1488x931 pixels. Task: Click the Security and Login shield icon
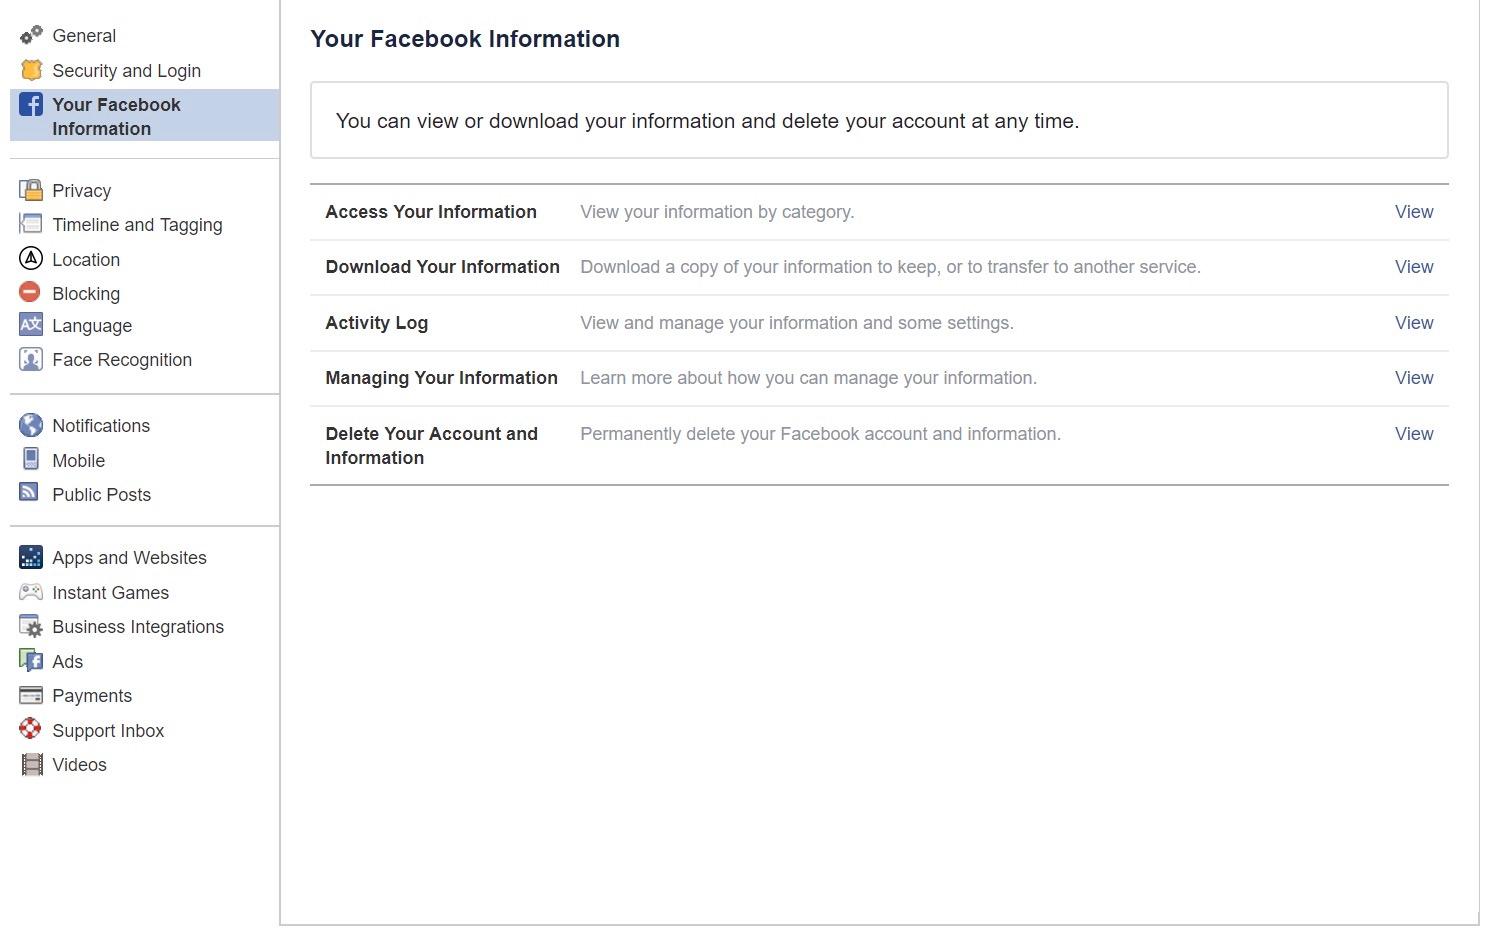tap(31, 70)
